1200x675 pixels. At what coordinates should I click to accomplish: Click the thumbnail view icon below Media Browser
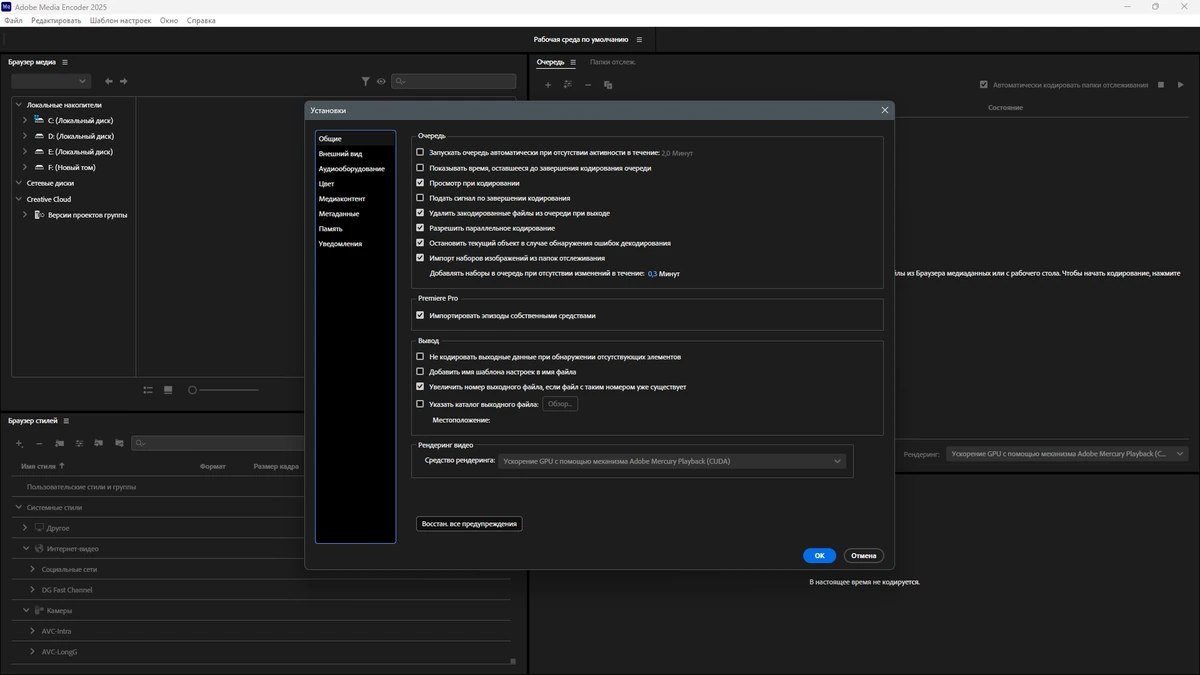(168, 390)
